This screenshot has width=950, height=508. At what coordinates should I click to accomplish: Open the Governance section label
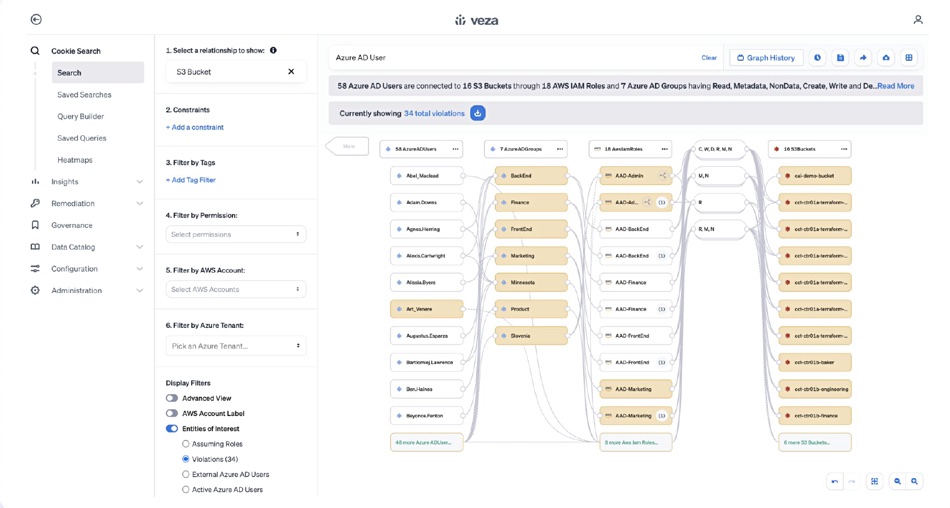pos(72,226)
